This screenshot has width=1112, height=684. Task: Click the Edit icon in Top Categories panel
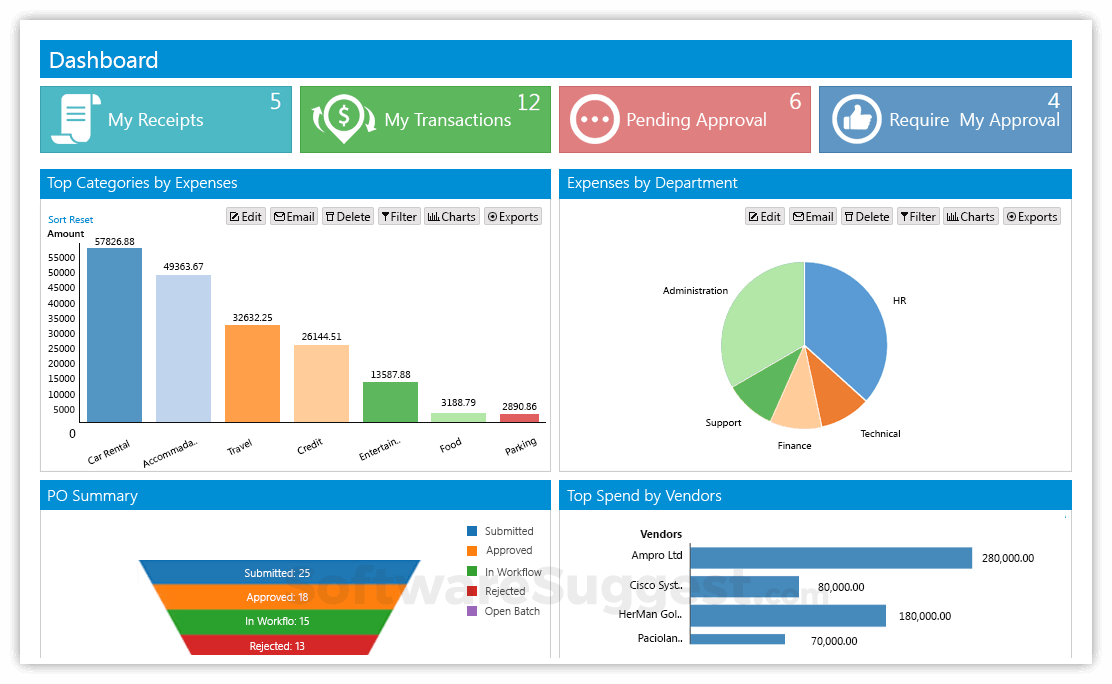(245, 216)
